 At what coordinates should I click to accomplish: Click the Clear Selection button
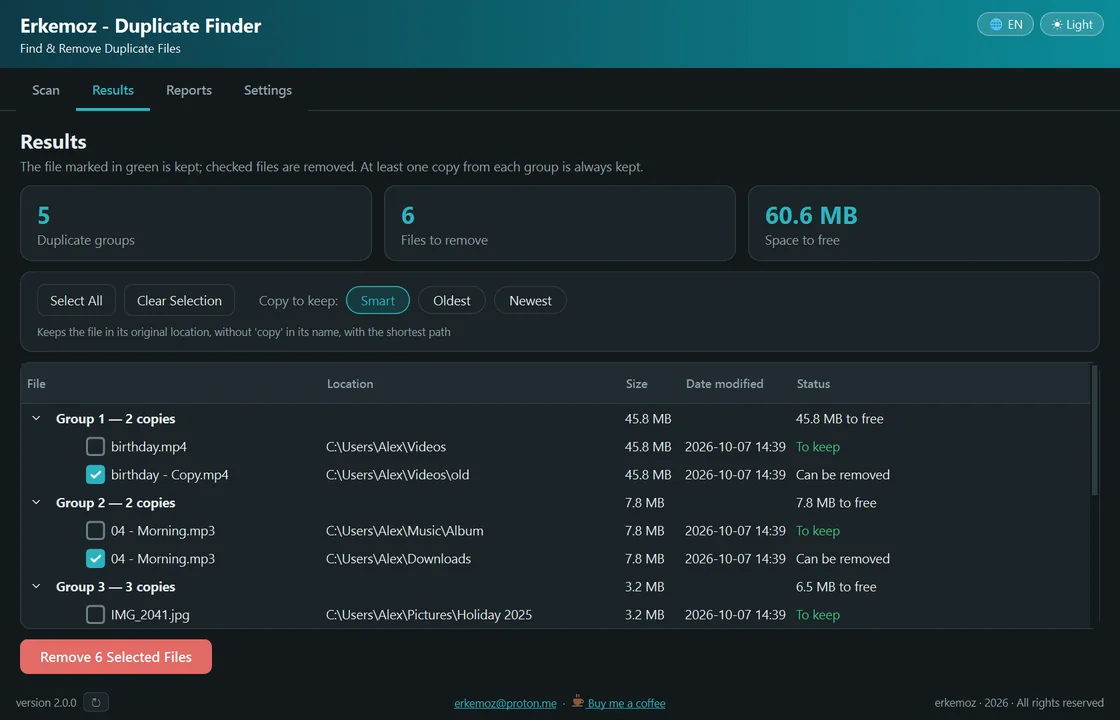[x=179, y=301]
